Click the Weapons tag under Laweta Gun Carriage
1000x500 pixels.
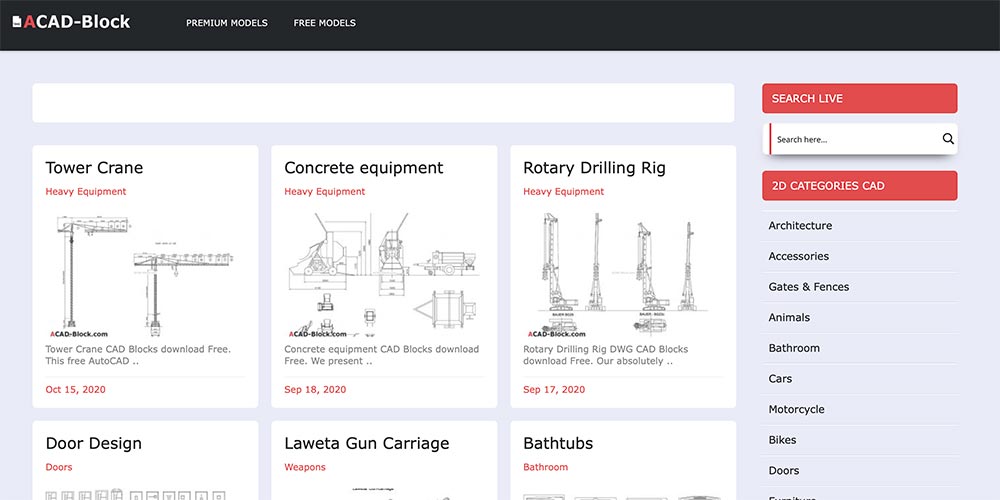tap(305, 467)
